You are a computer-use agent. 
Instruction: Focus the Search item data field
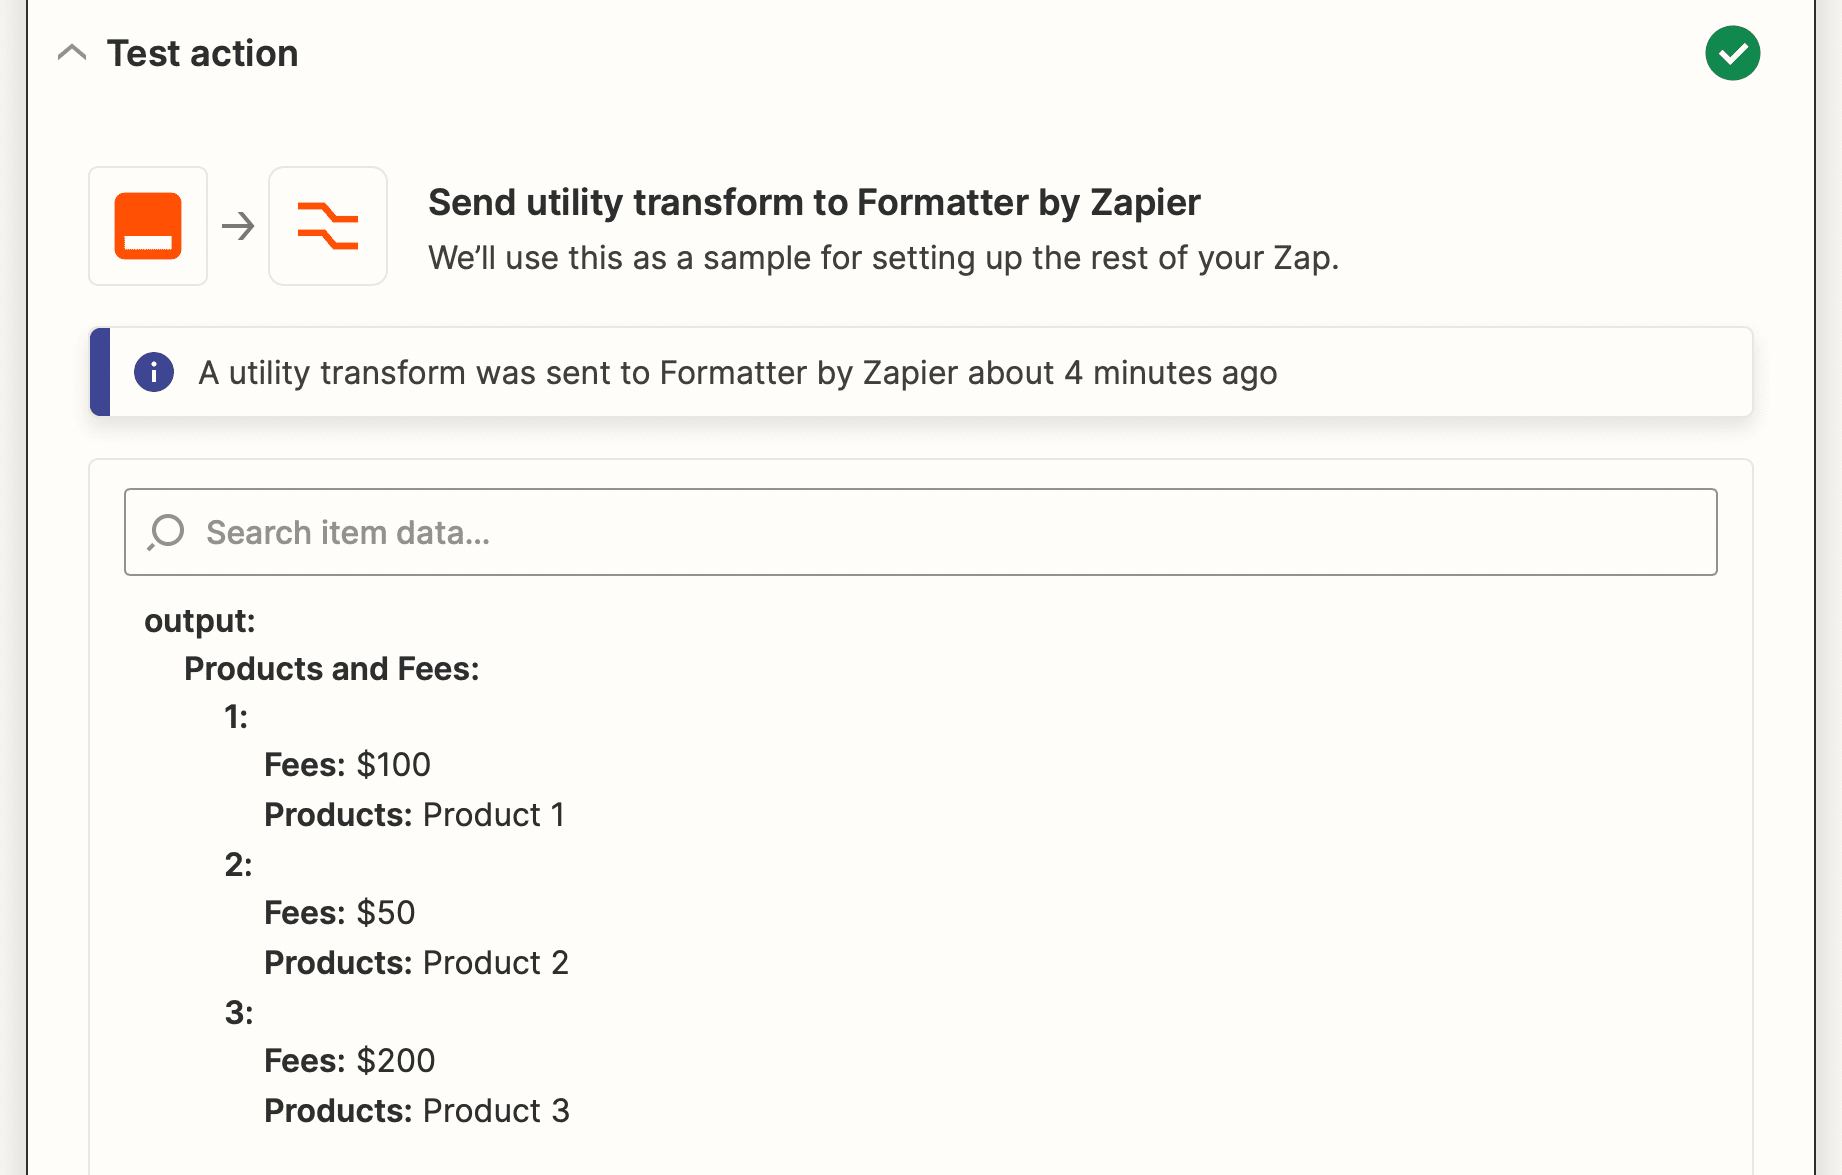tap(920, 532)
